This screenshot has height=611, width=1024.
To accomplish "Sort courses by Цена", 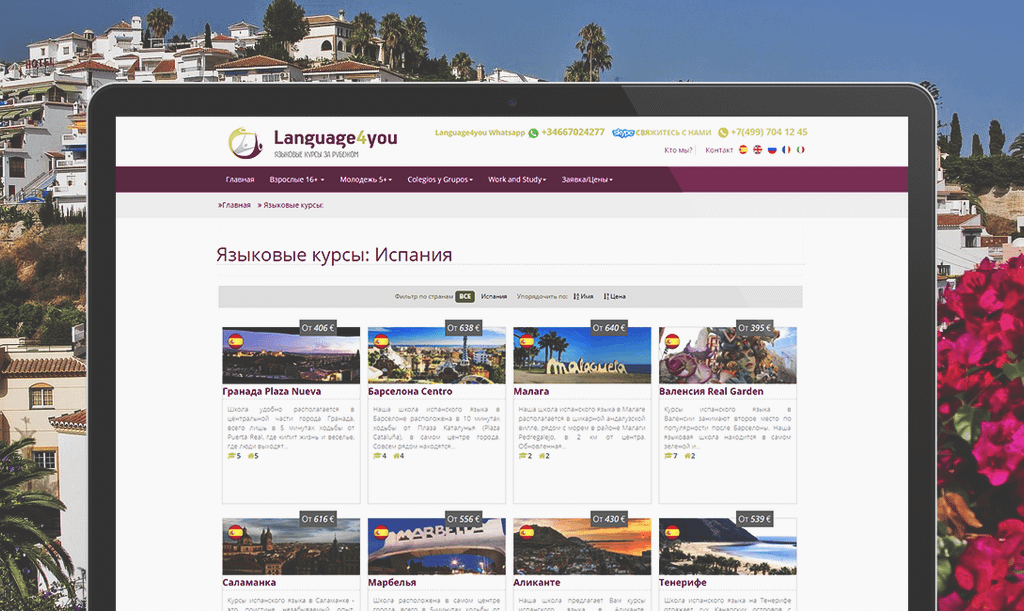I will point(615,296).
